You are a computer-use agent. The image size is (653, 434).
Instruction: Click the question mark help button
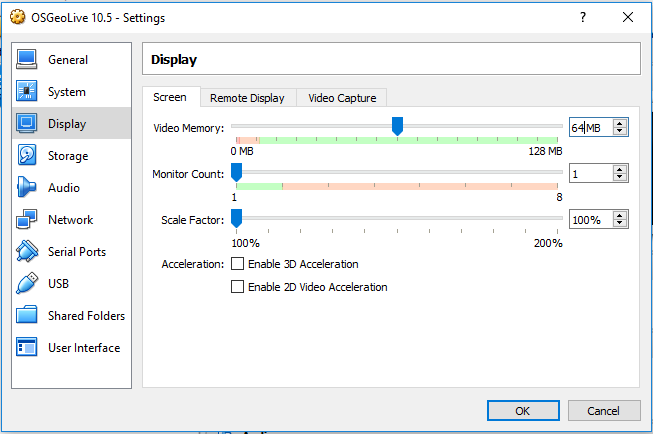tap(583, 17)
